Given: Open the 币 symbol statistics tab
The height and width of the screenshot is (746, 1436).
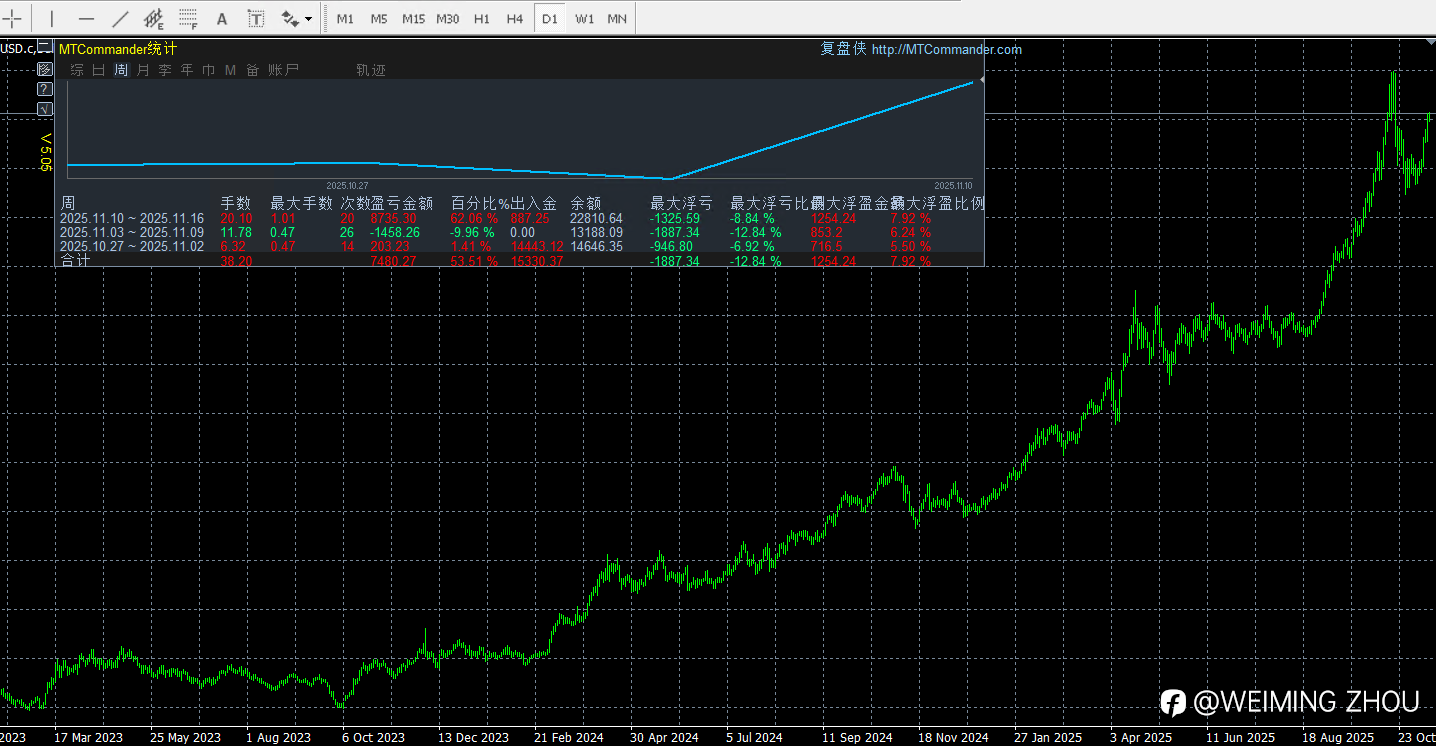Looking at the screenshot, I should (x=209, y=70).
